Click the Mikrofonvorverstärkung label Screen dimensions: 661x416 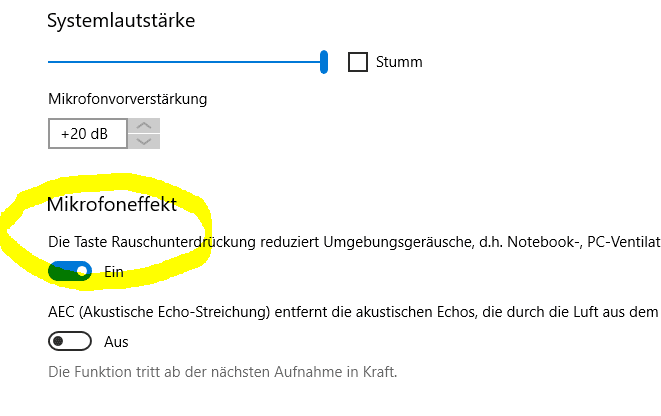[127, 99]
